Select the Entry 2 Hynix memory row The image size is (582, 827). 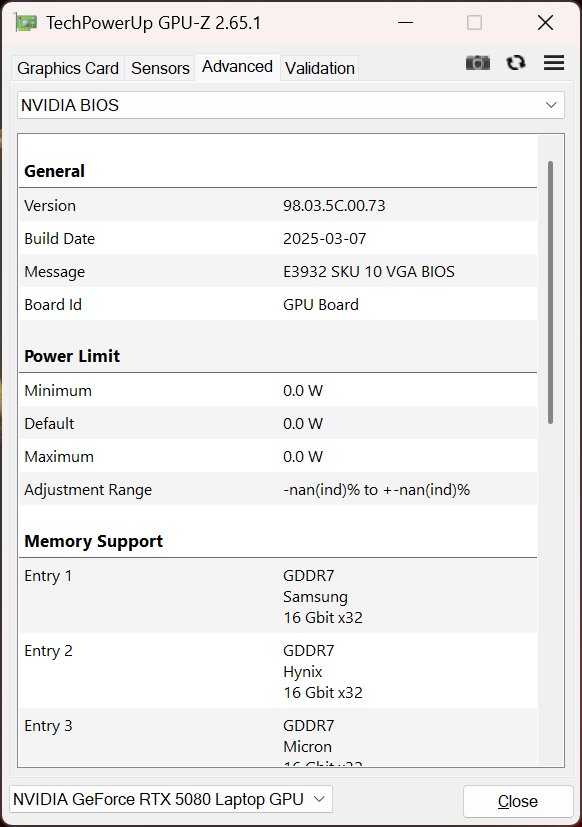[x=278, y=671]
